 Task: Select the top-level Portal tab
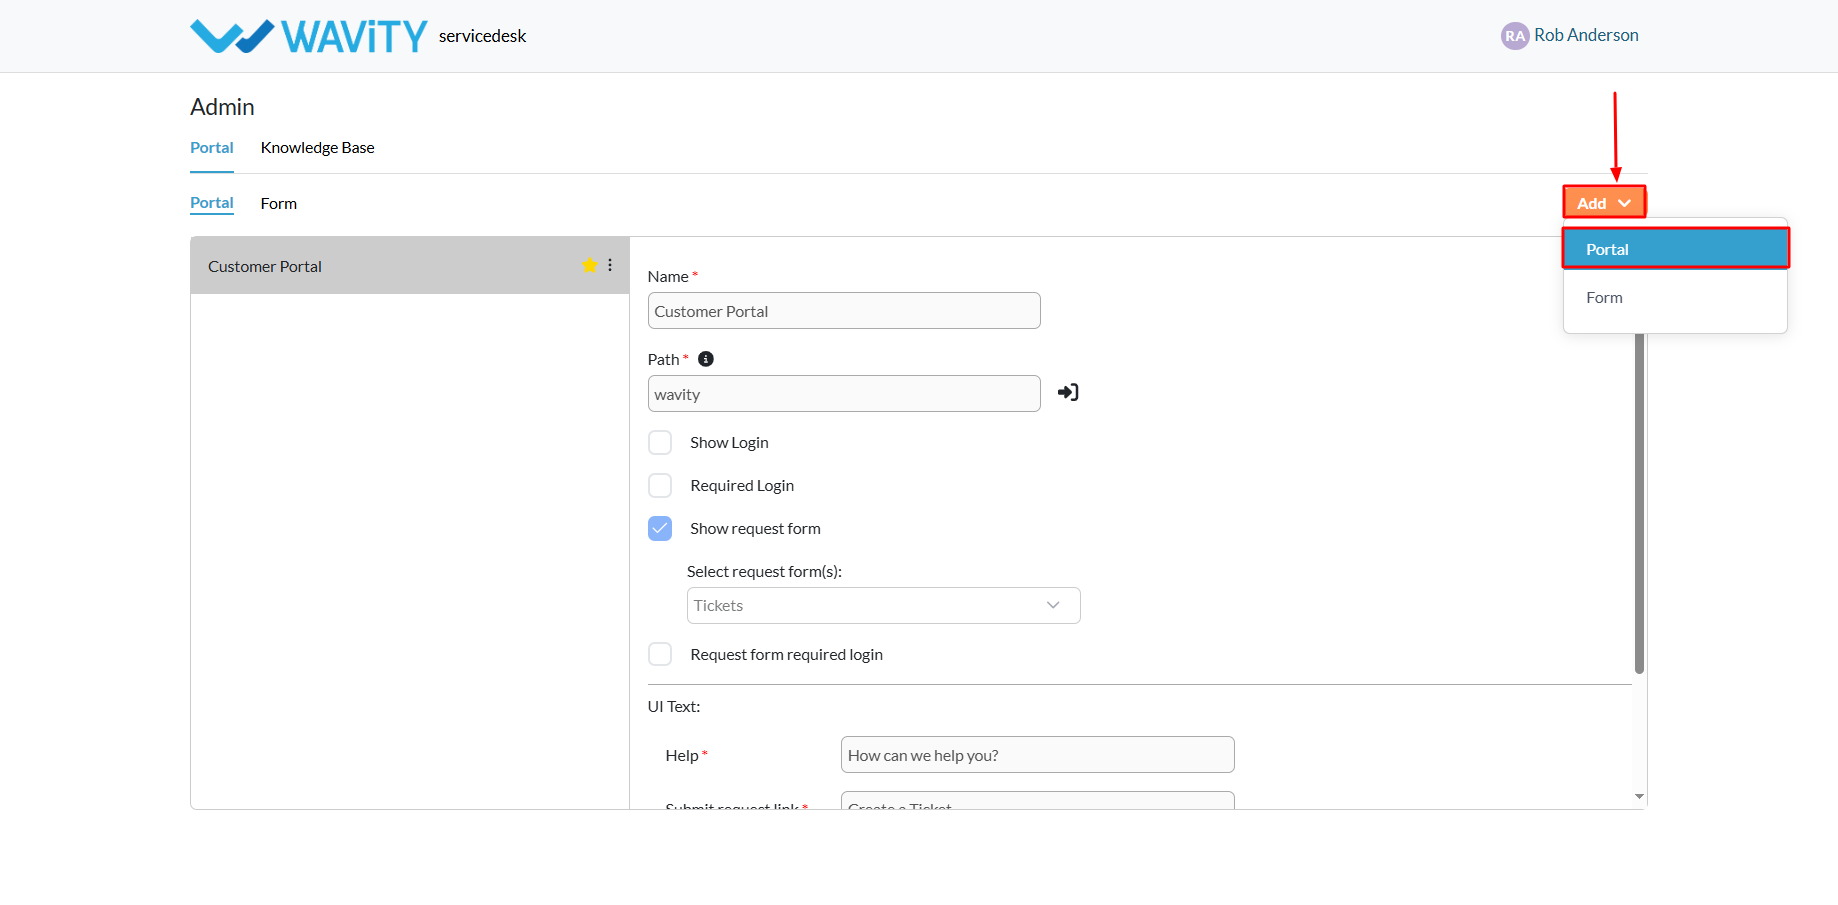click(212, 147)
